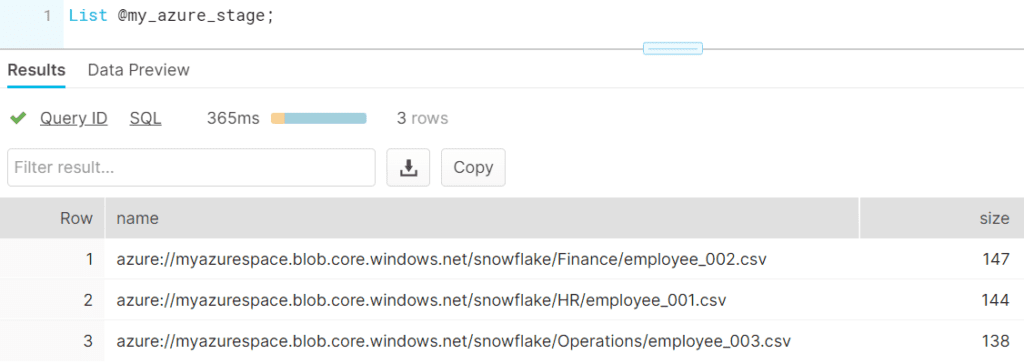
Task: Open the SQL link
Action: [x=146, y=118]
